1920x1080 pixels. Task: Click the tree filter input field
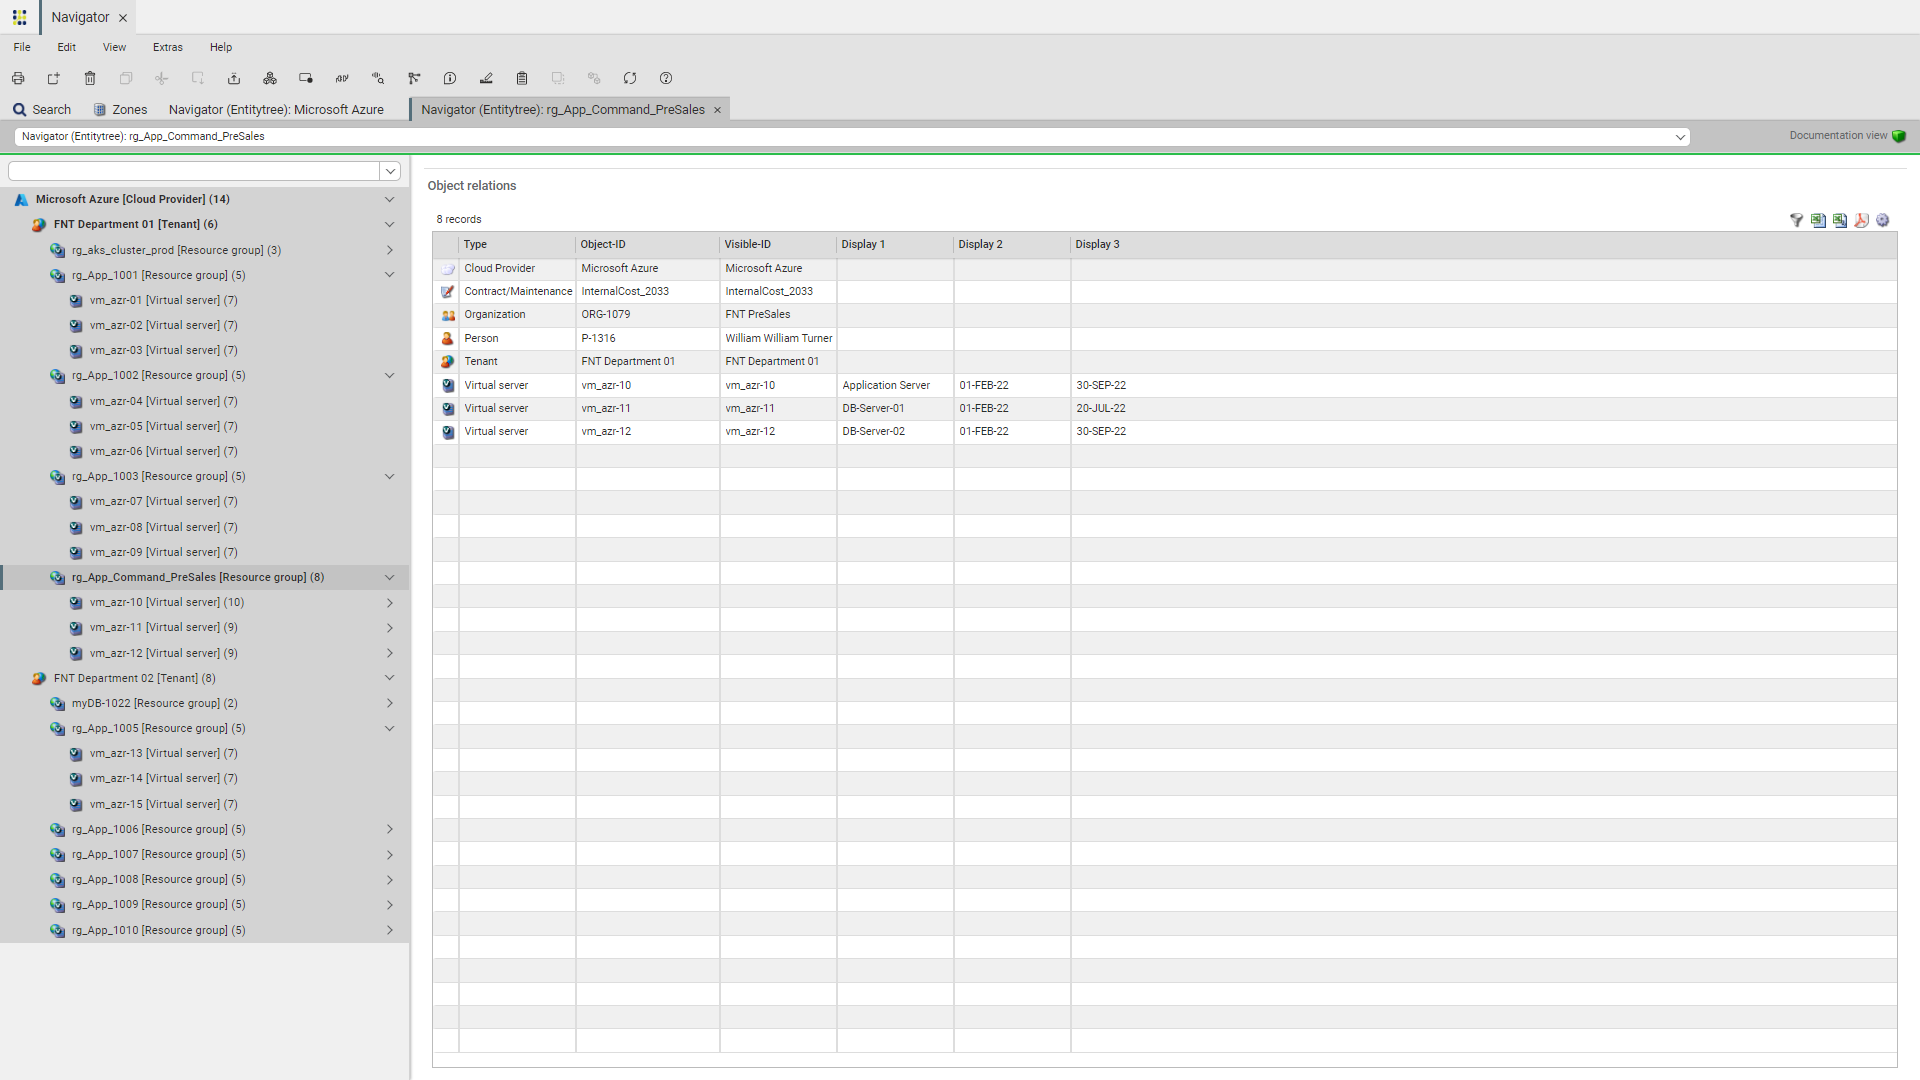tap(194, 171)
